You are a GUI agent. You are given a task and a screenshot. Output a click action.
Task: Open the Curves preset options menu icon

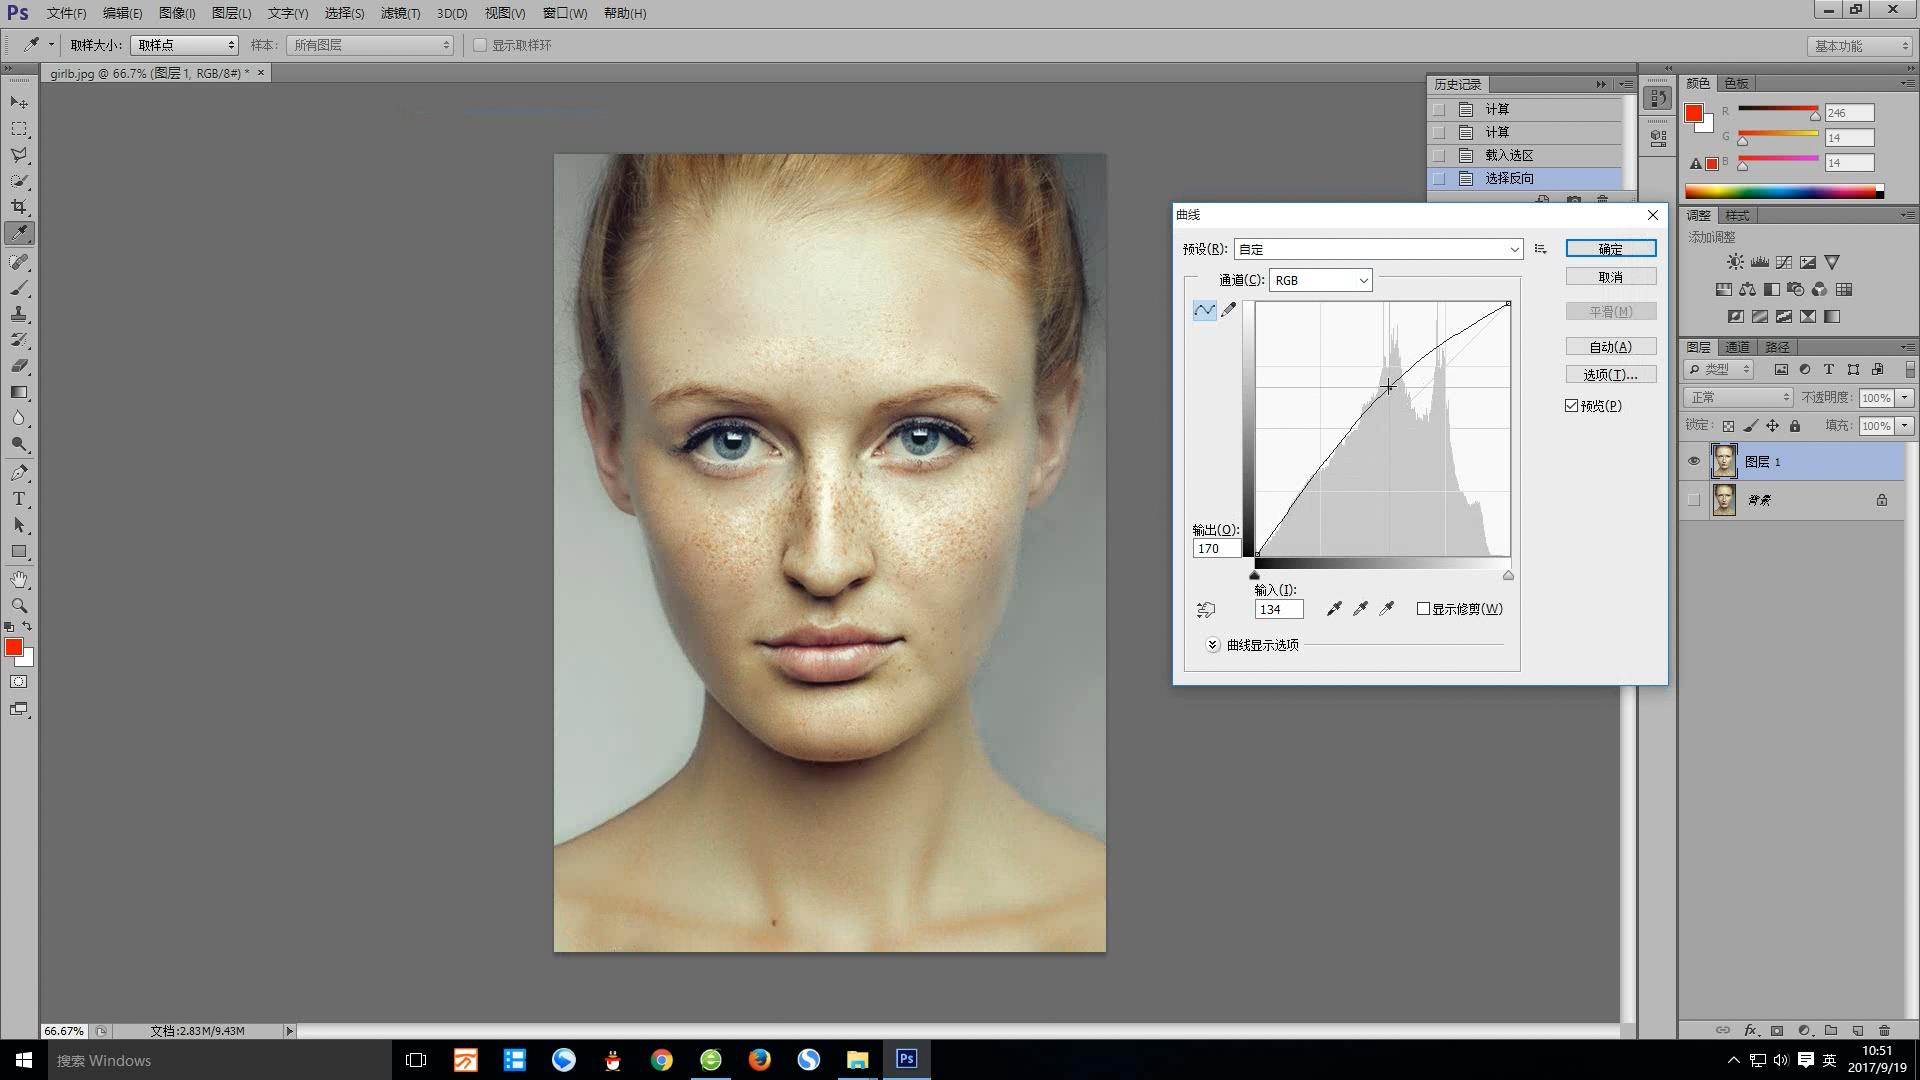pos(1540,249)
